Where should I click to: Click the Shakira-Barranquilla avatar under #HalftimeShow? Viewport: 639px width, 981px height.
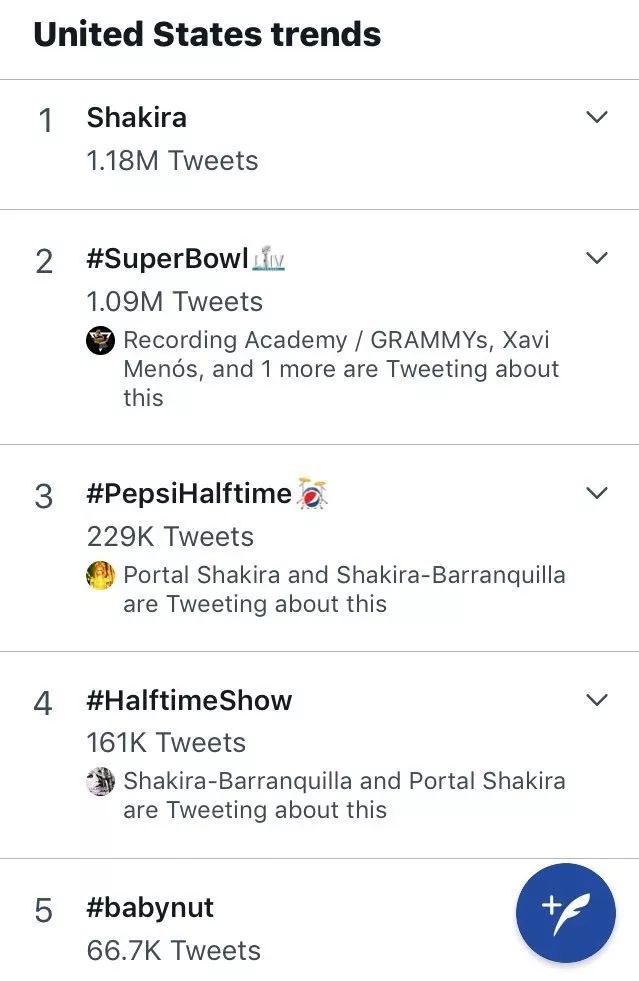pyautogui.click(x=101, y=782)
